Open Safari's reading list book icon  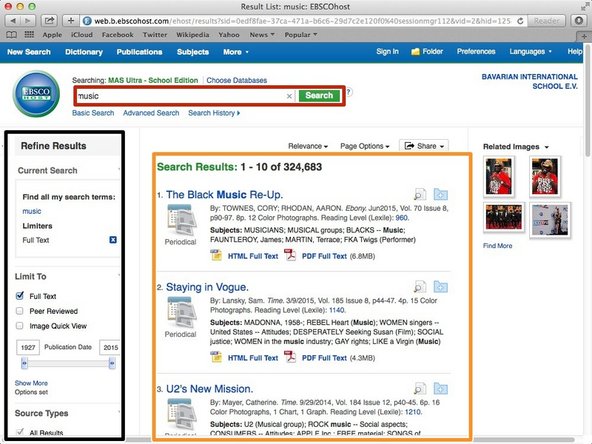(x=12, y=35)
